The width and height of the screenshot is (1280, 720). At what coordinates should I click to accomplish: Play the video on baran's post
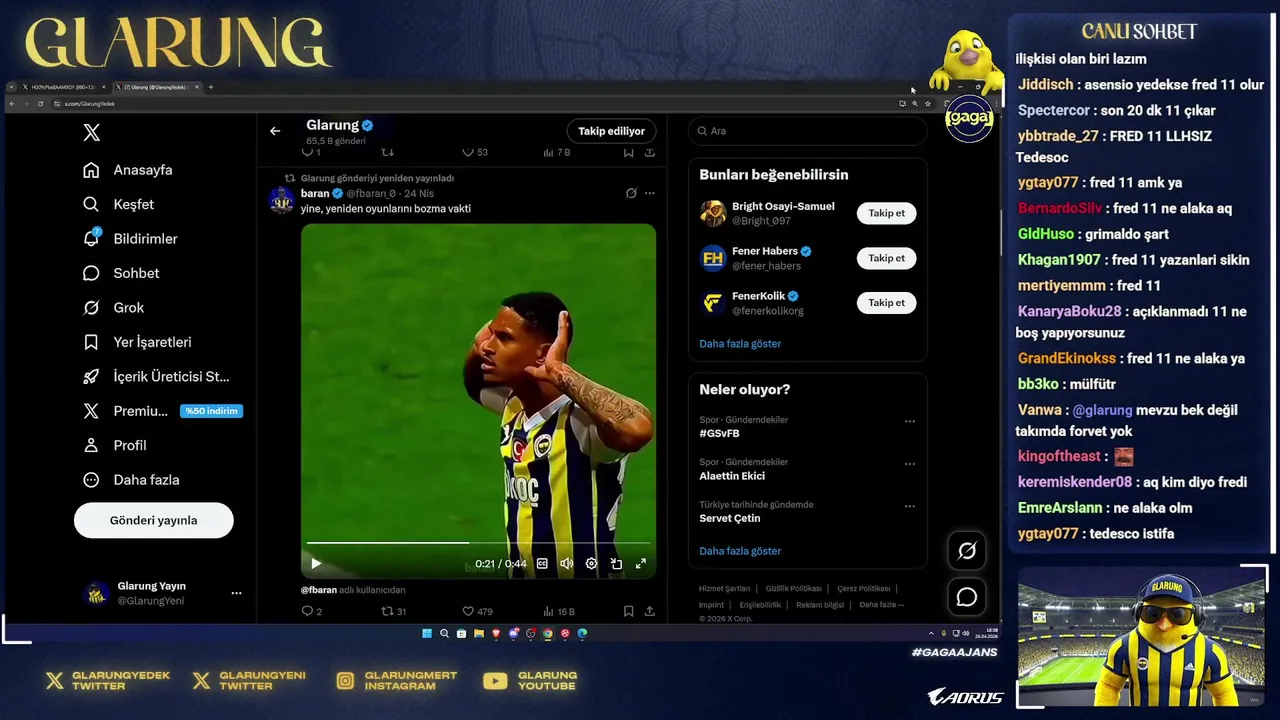pos(316,564)
